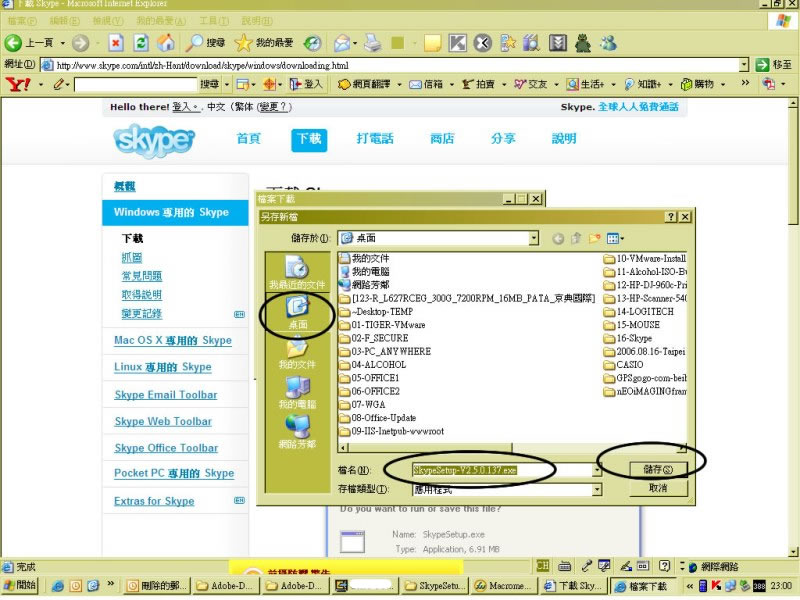Click the Windows Start button

coord(20,585)
